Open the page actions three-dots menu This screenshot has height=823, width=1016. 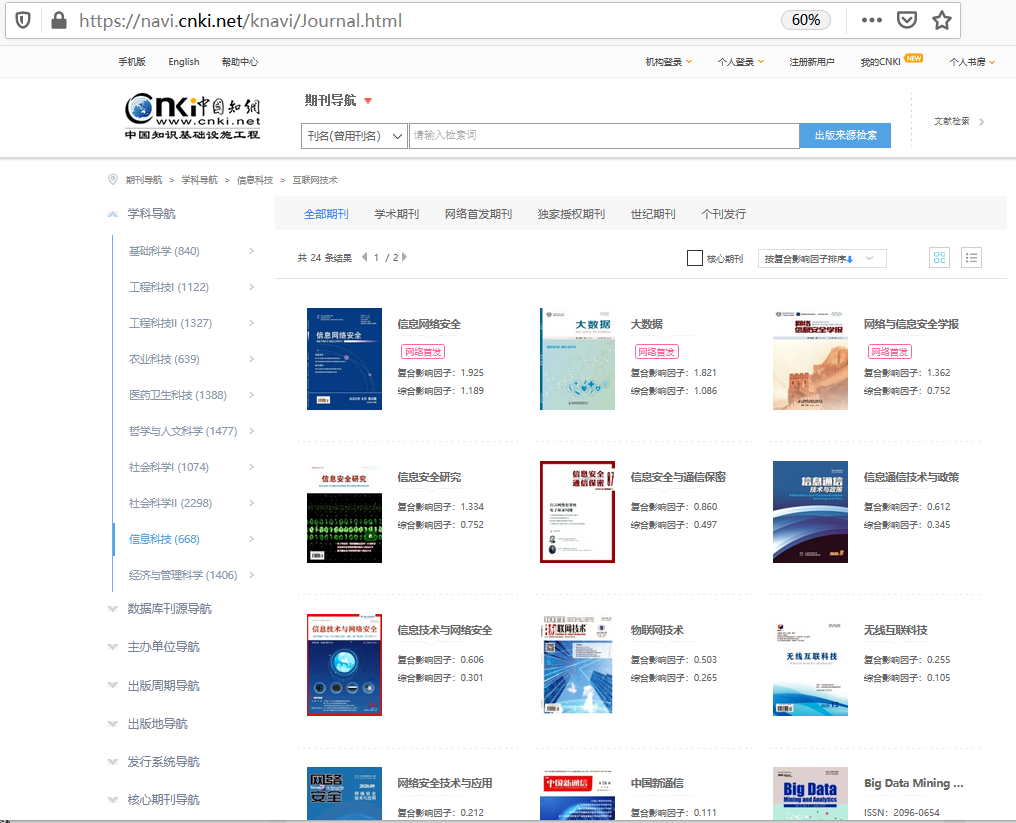(872, 20)
